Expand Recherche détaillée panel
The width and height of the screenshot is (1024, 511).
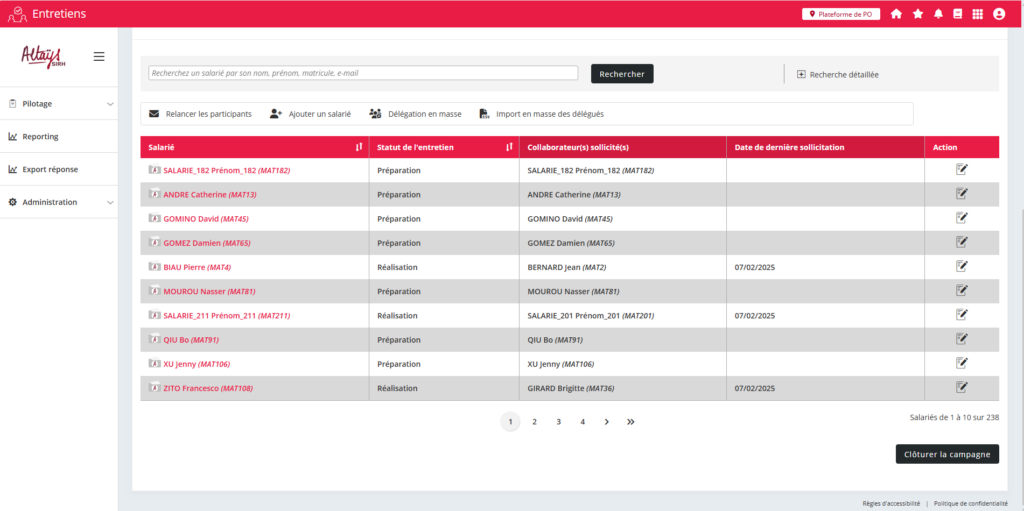point(838,74)
